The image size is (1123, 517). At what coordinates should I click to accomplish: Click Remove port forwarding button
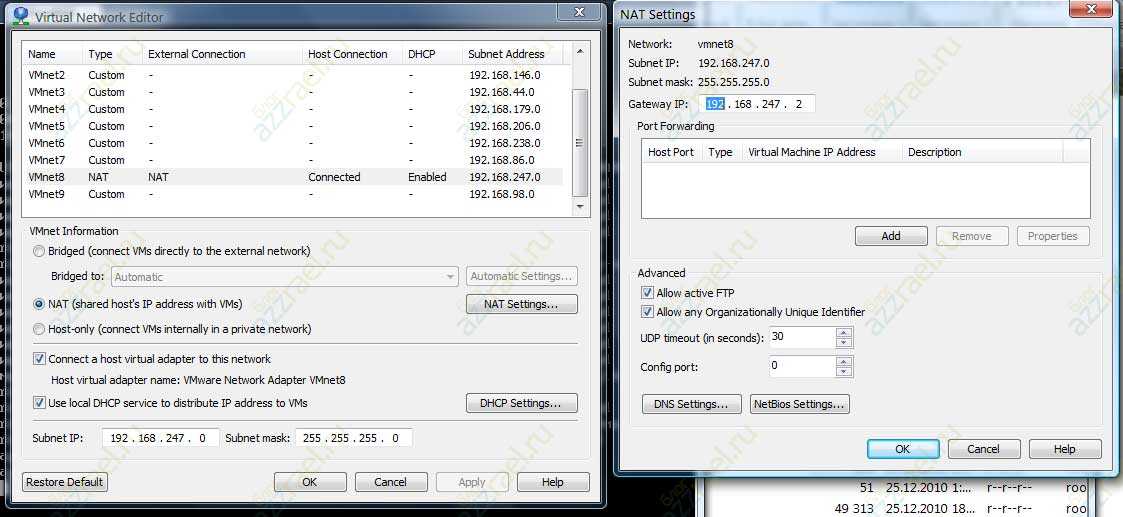pos(972,236)
